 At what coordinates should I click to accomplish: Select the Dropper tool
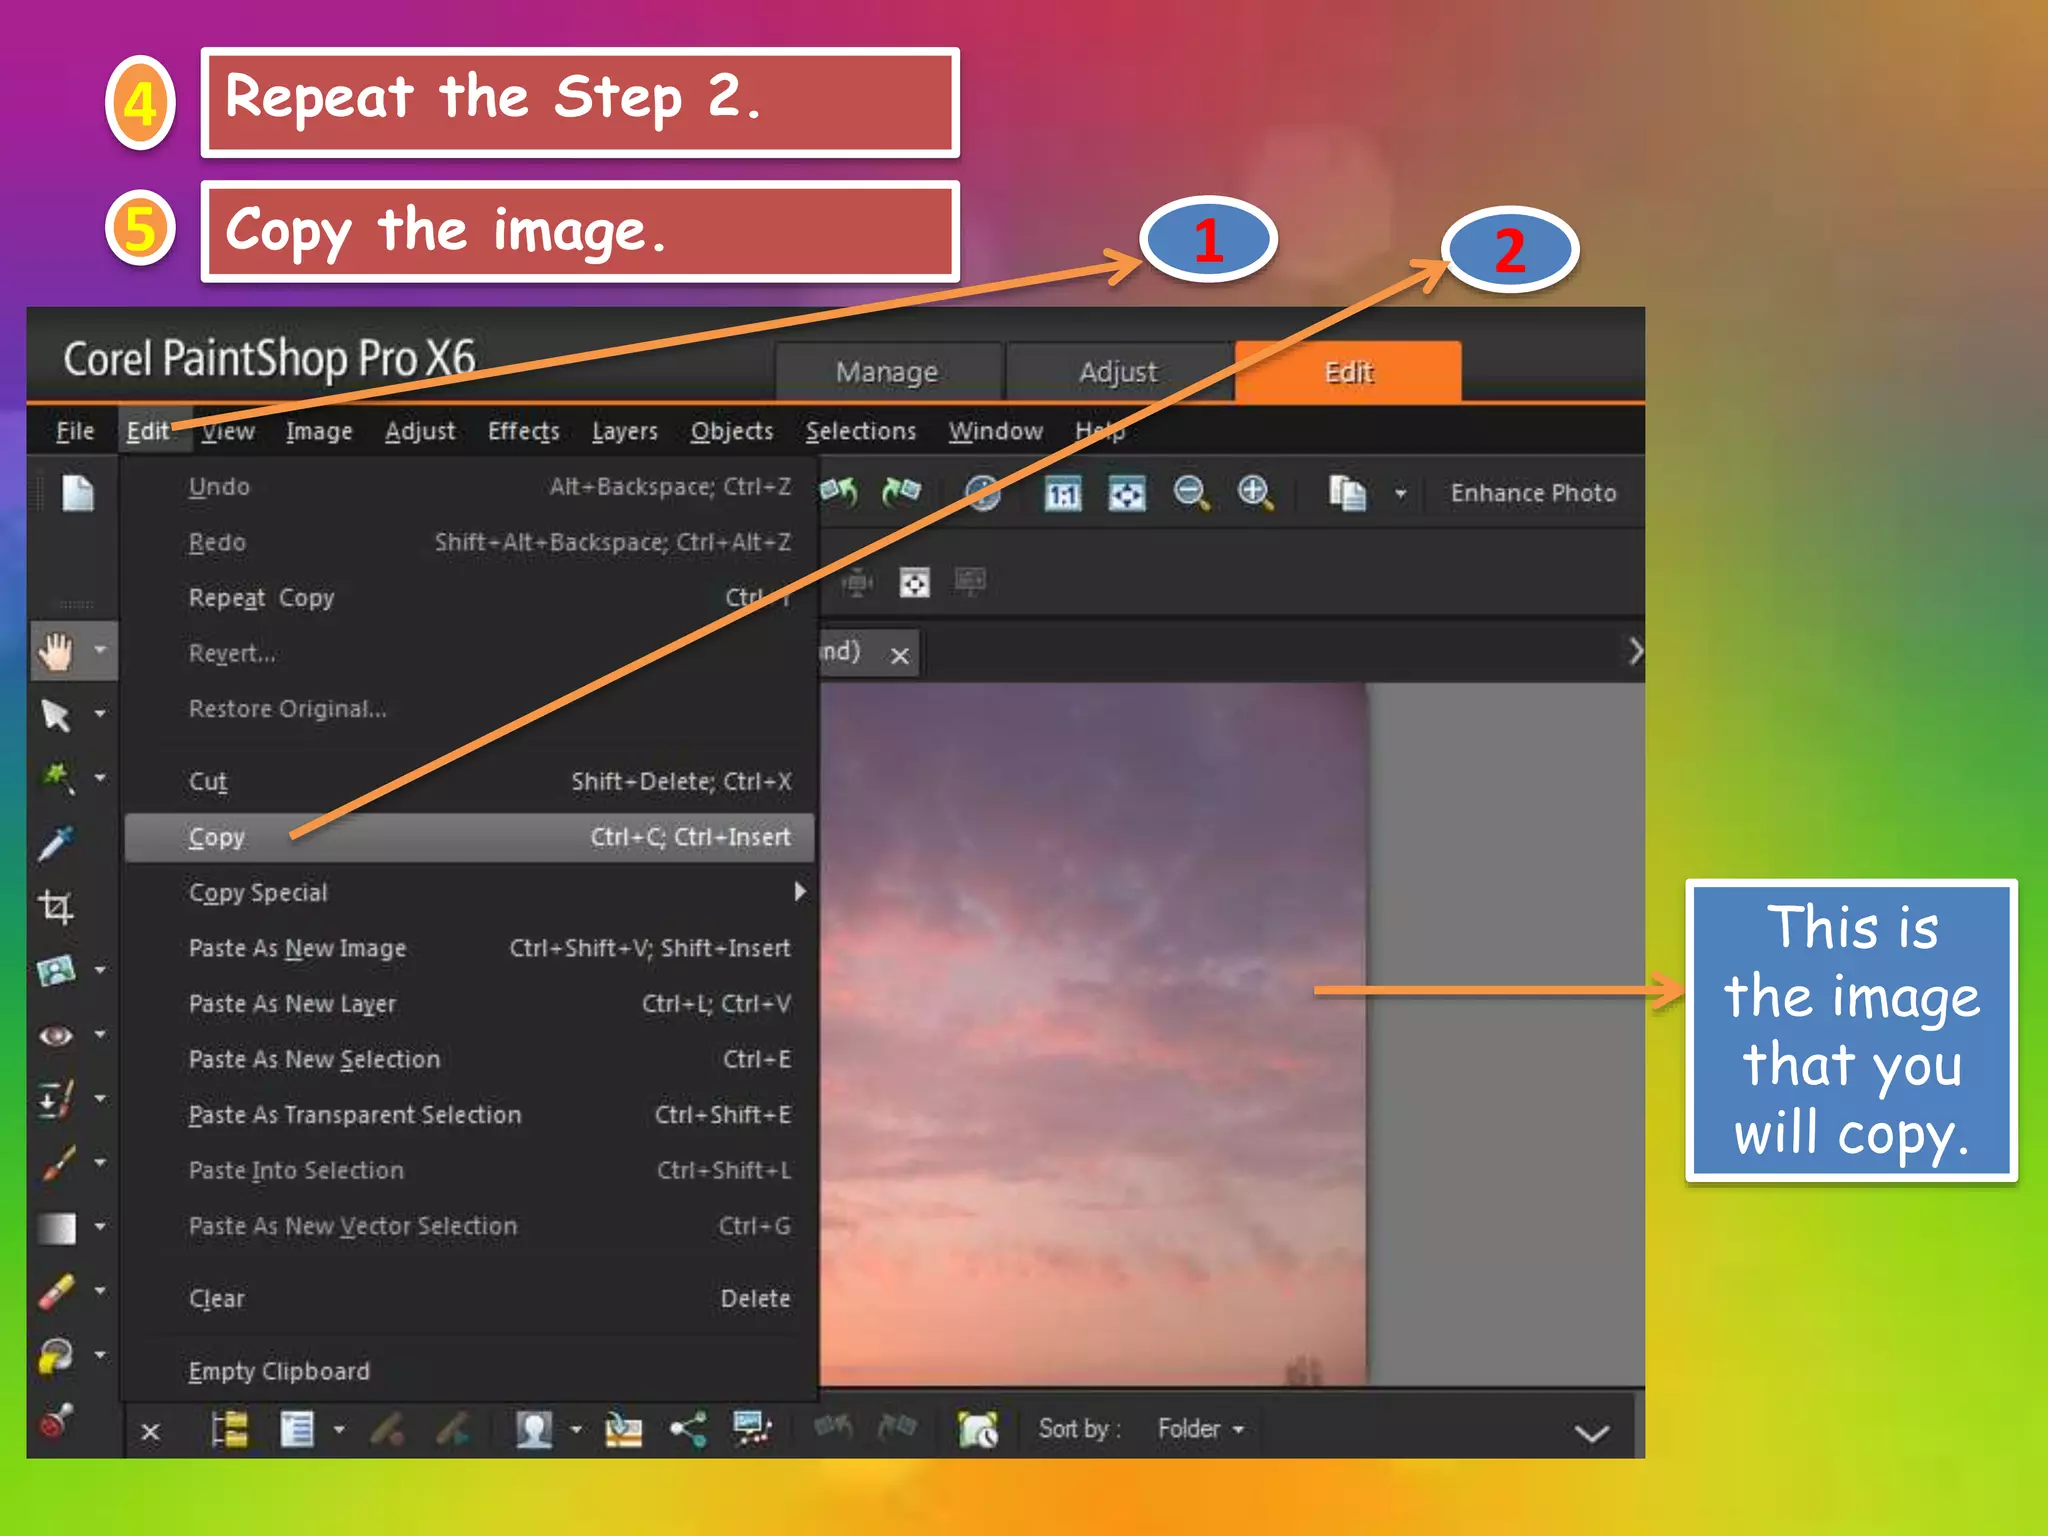point(56,843)
